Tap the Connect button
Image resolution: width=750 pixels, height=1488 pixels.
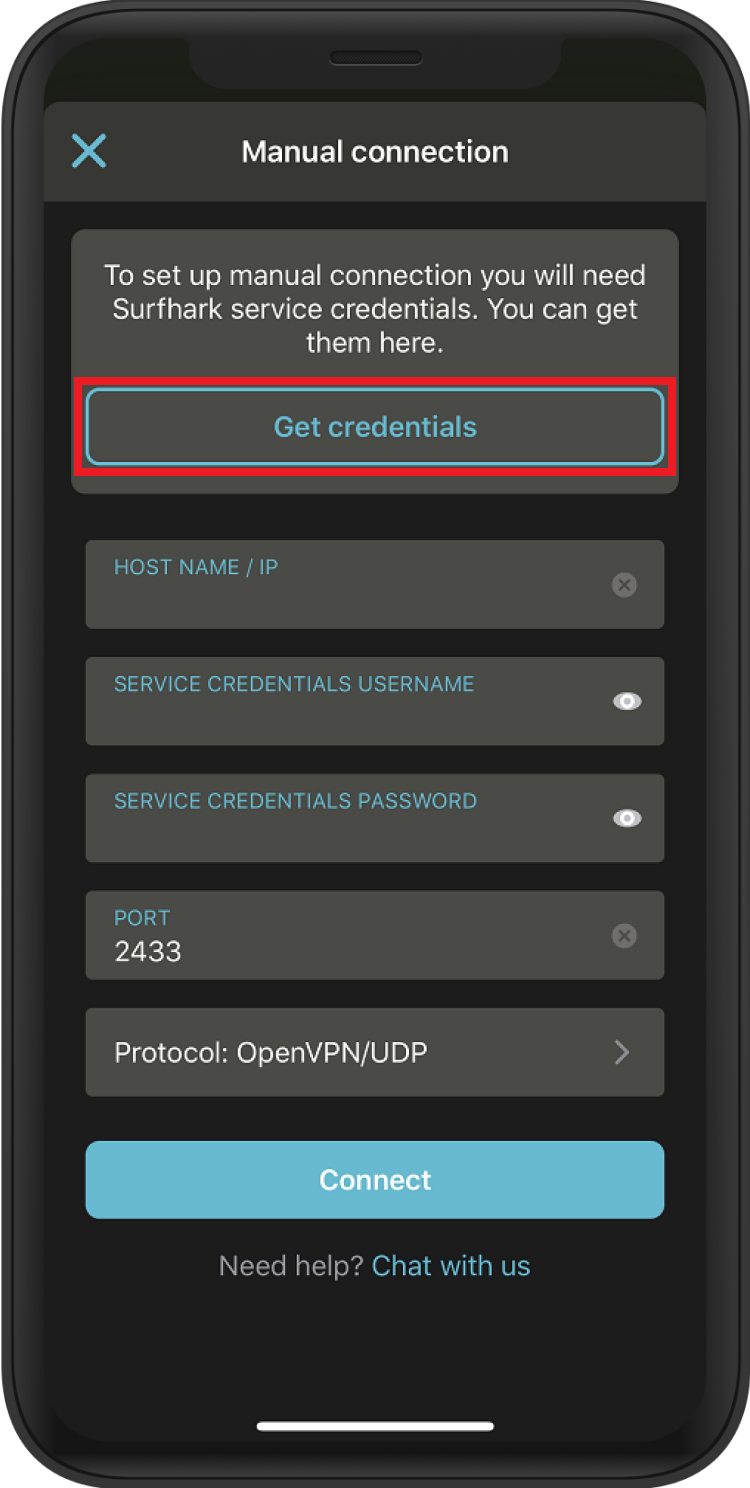click(x=375, y=1180)
